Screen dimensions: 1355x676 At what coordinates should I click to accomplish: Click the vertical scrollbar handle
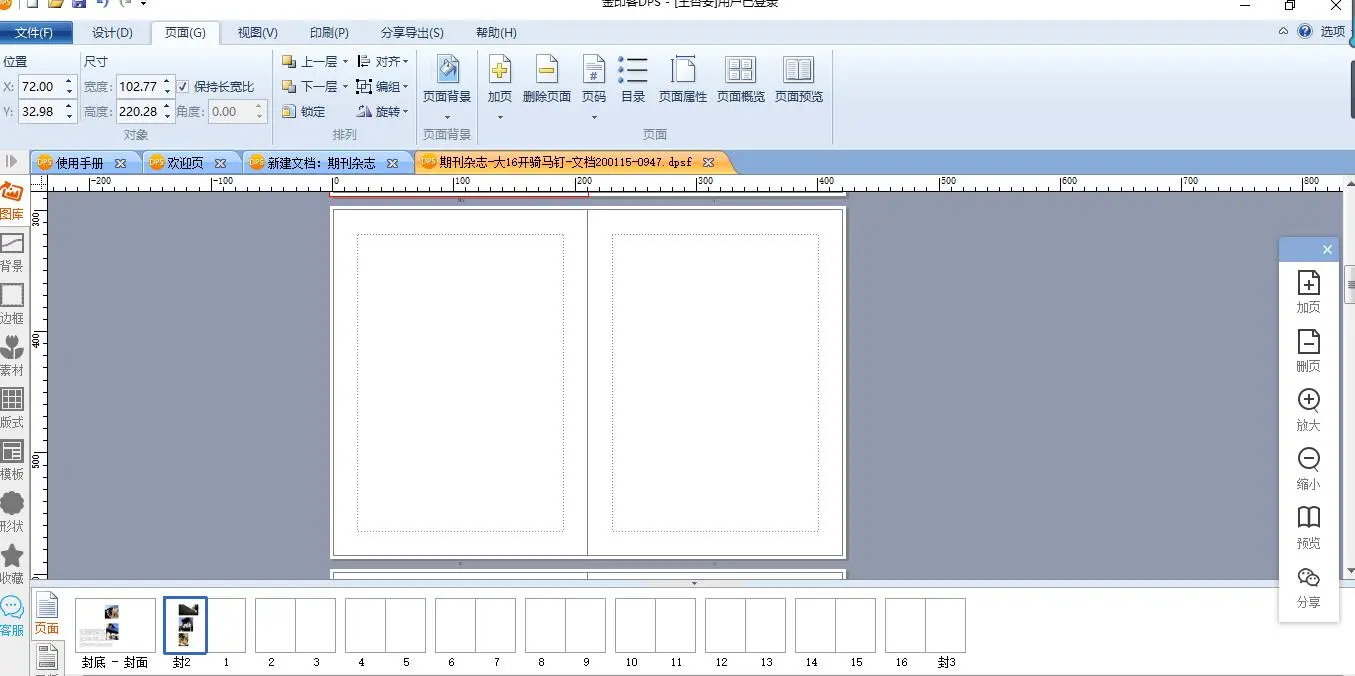pos(1349,286)
